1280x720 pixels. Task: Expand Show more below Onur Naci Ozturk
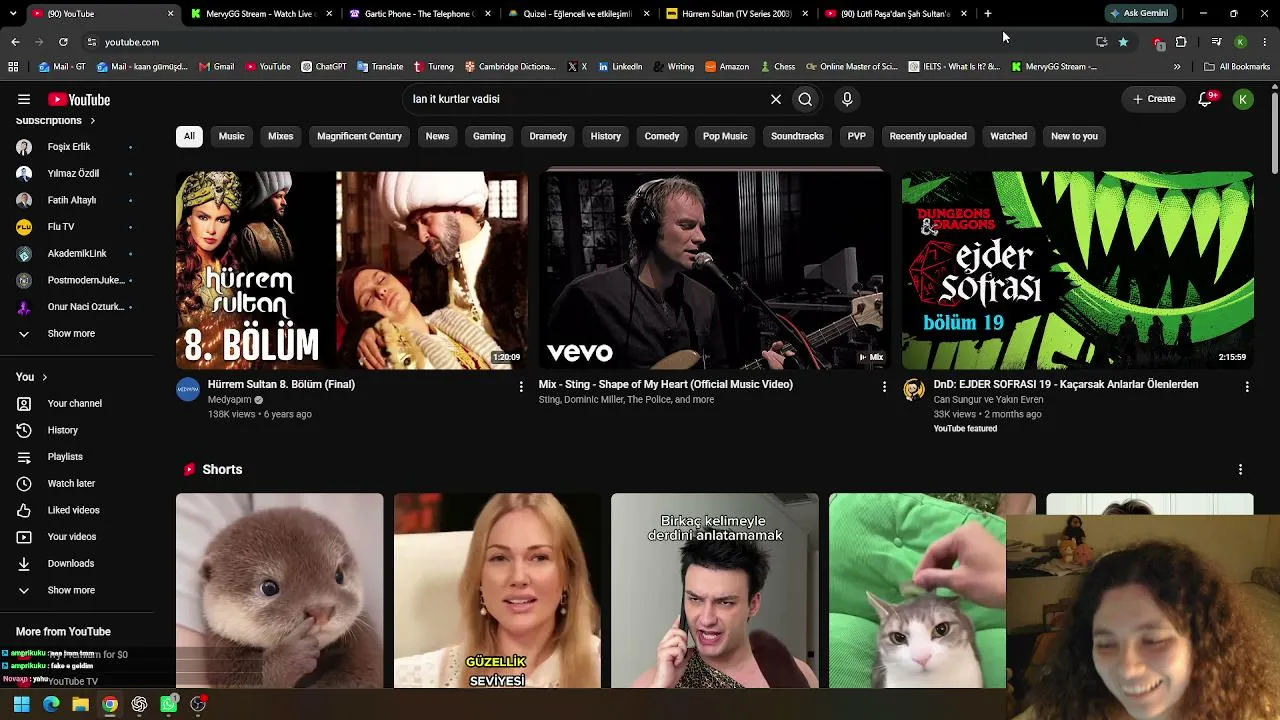click(x=77, y=333)
